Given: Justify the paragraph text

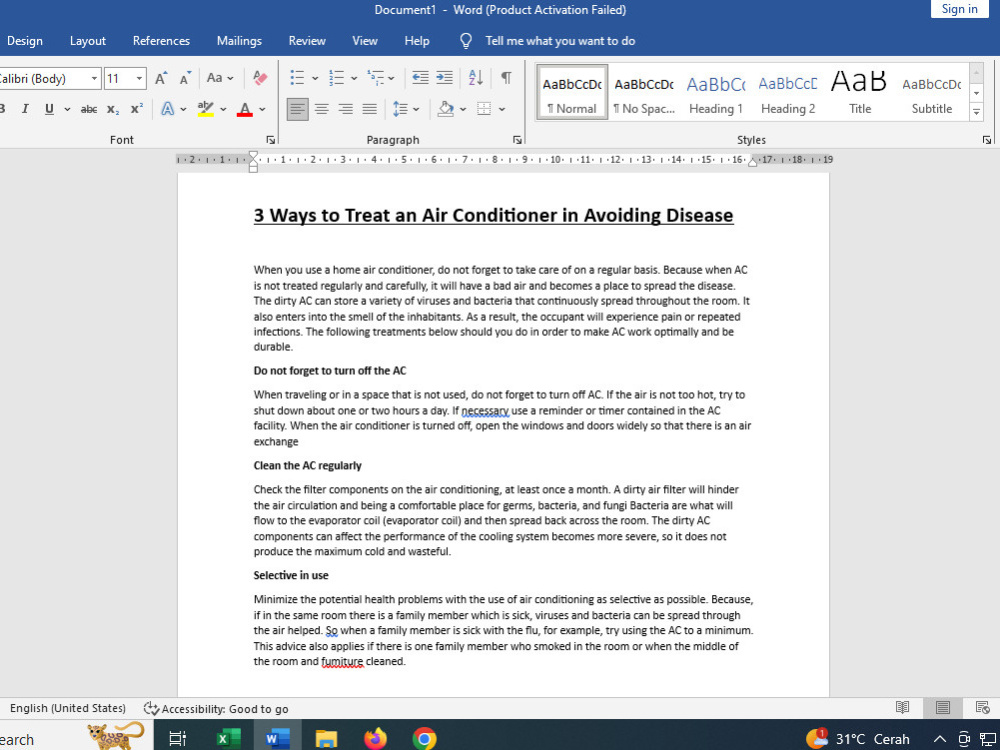Looking at the screenshot, I should pyautogui.click(x=370, y=109).
